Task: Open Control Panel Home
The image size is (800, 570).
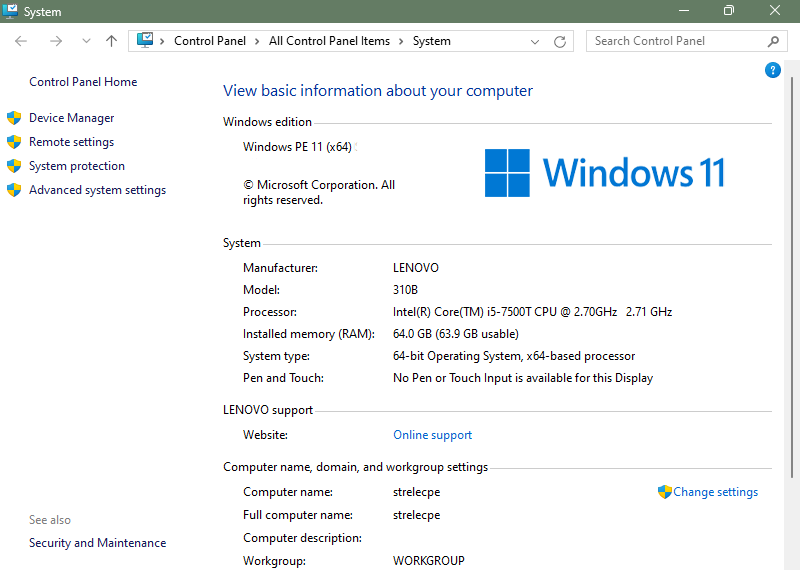Action: [83, 82]
